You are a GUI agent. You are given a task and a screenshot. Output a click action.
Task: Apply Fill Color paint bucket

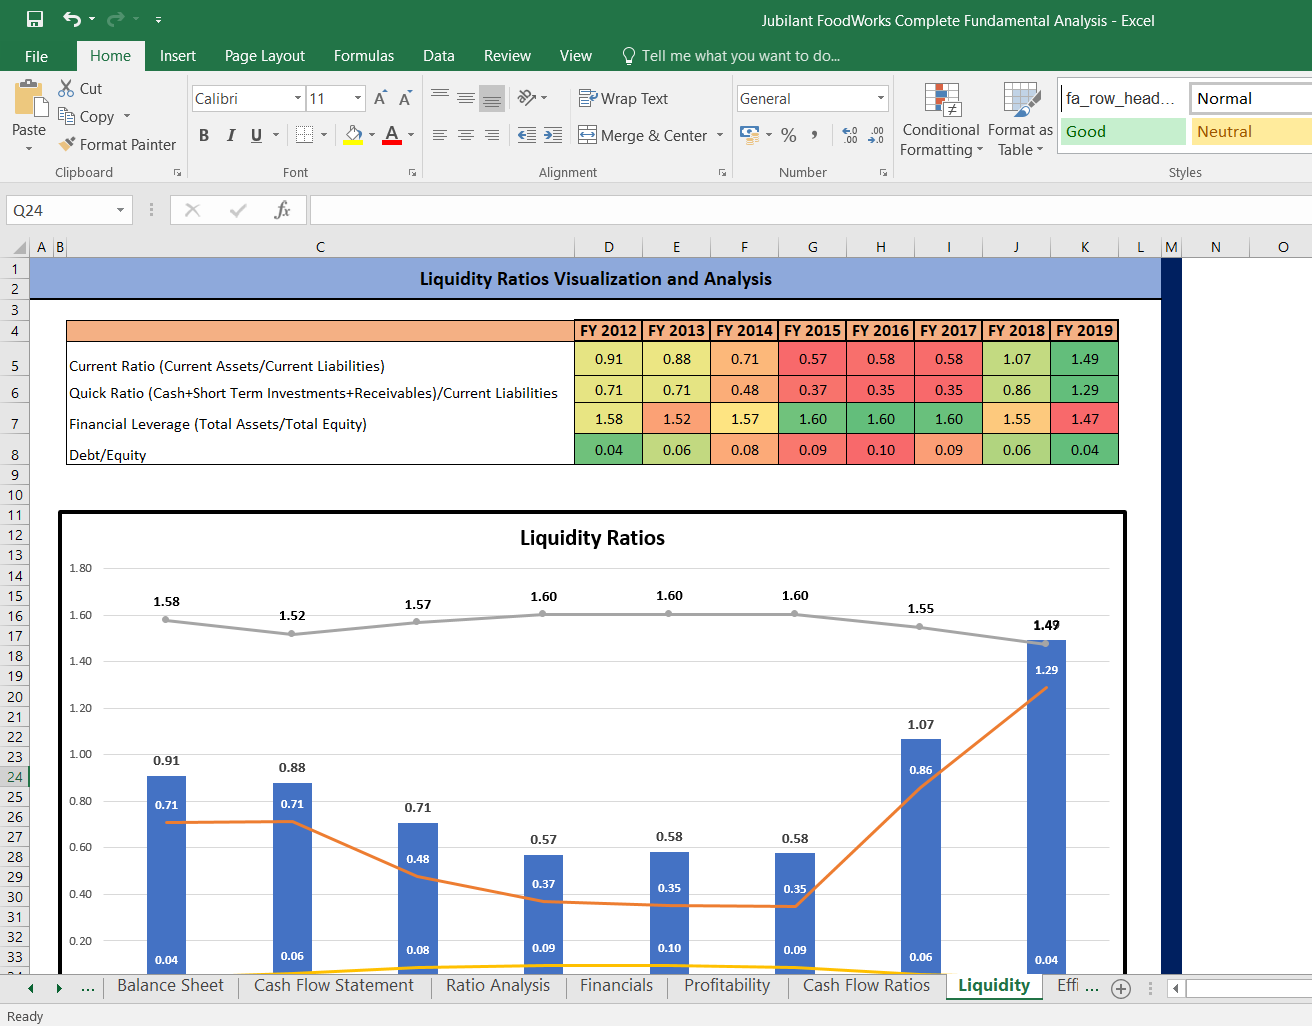pos(353,134)
